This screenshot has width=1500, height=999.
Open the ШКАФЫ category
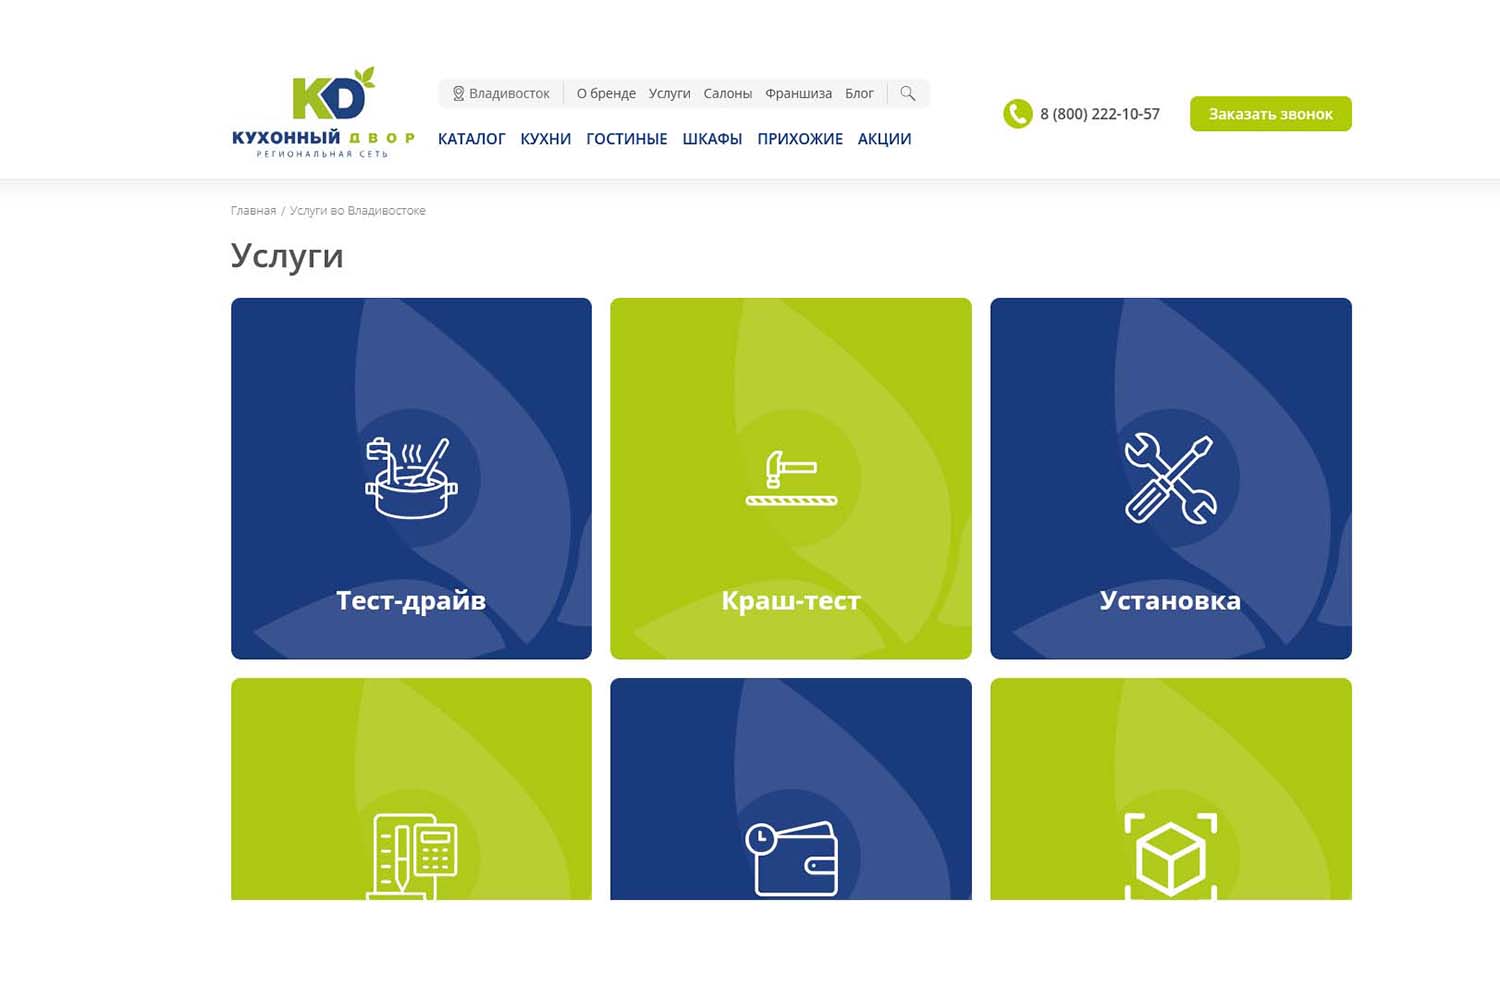tap(712, 139)
